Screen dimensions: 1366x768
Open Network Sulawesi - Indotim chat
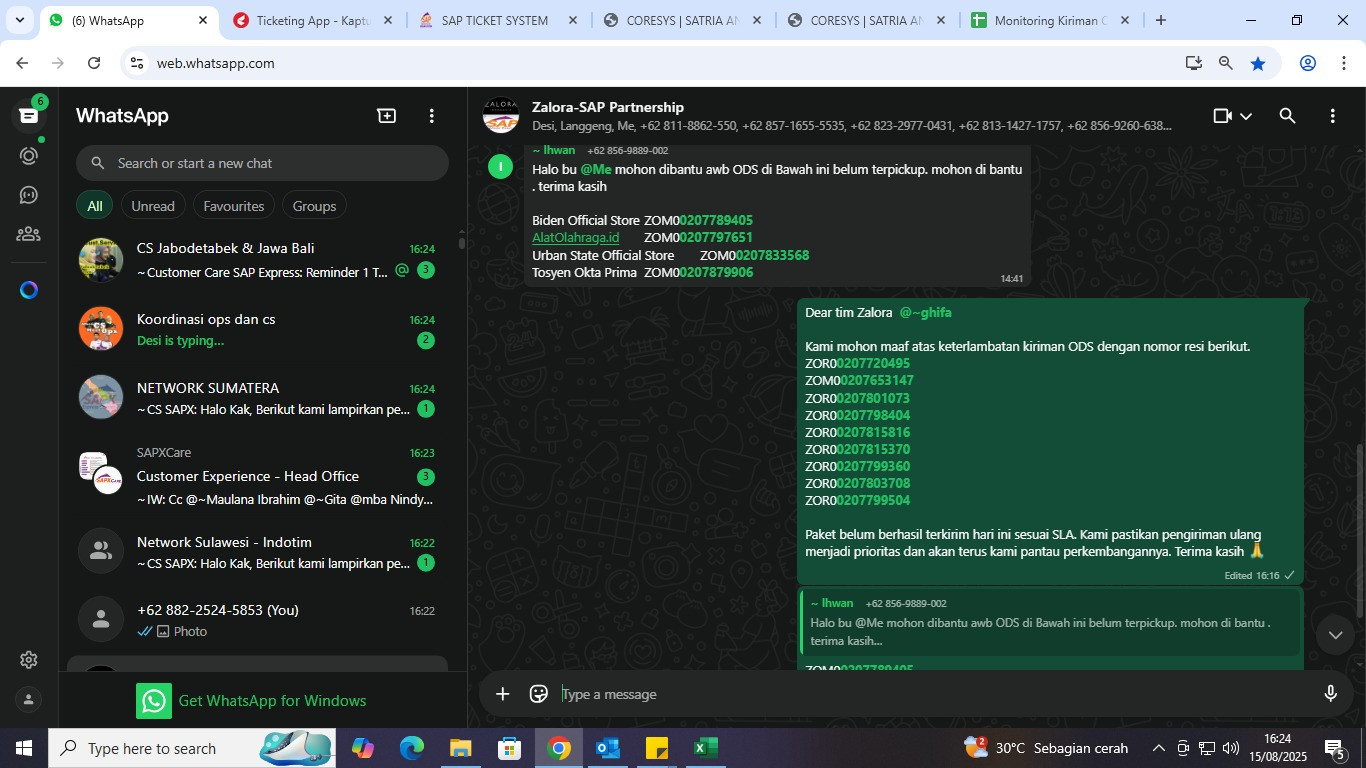tap(262, 552)
